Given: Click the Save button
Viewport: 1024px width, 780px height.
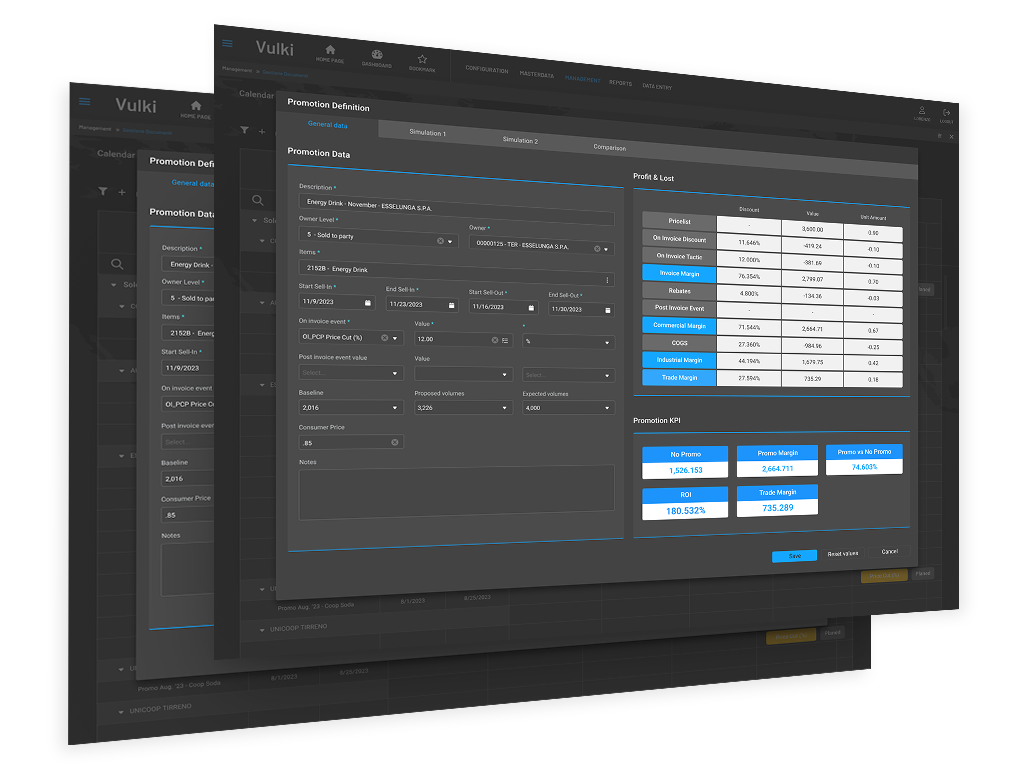Looking at the screenshot, I should (794, 556).
